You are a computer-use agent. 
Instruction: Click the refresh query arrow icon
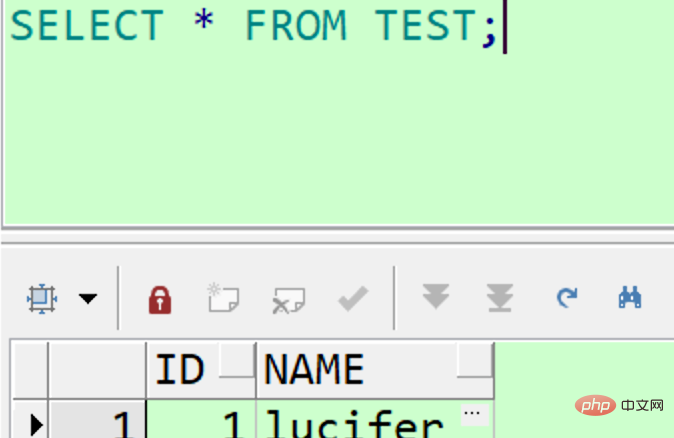[567, 297]
